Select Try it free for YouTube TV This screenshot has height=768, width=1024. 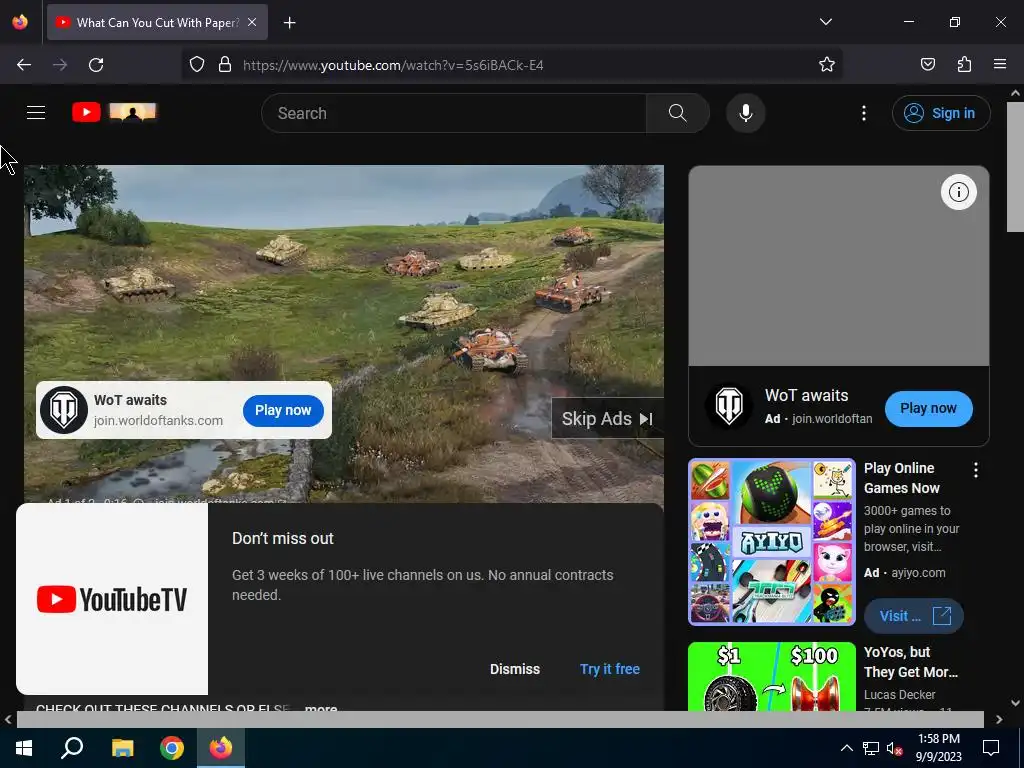coord(609,669)
